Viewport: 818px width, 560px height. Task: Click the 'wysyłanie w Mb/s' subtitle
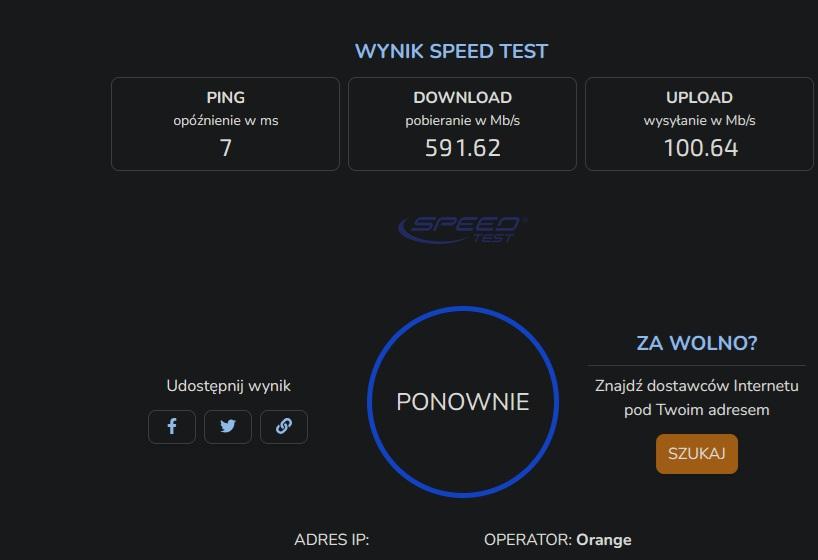[699, 121]
